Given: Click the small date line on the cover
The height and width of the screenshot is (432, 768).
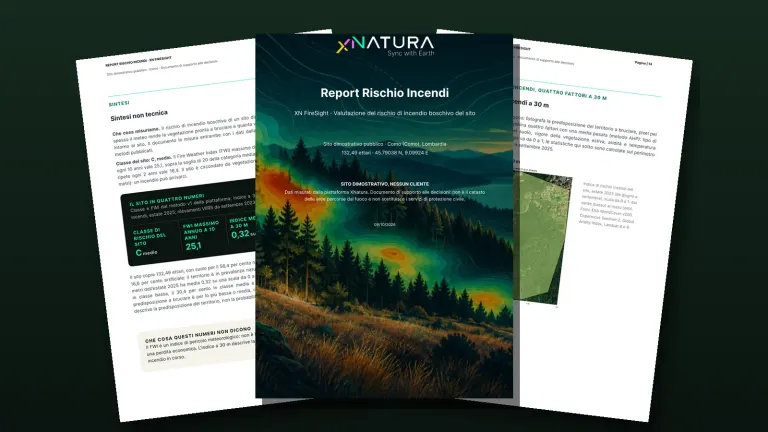Looking at the screenshot, I should click(x=384, y=224).
